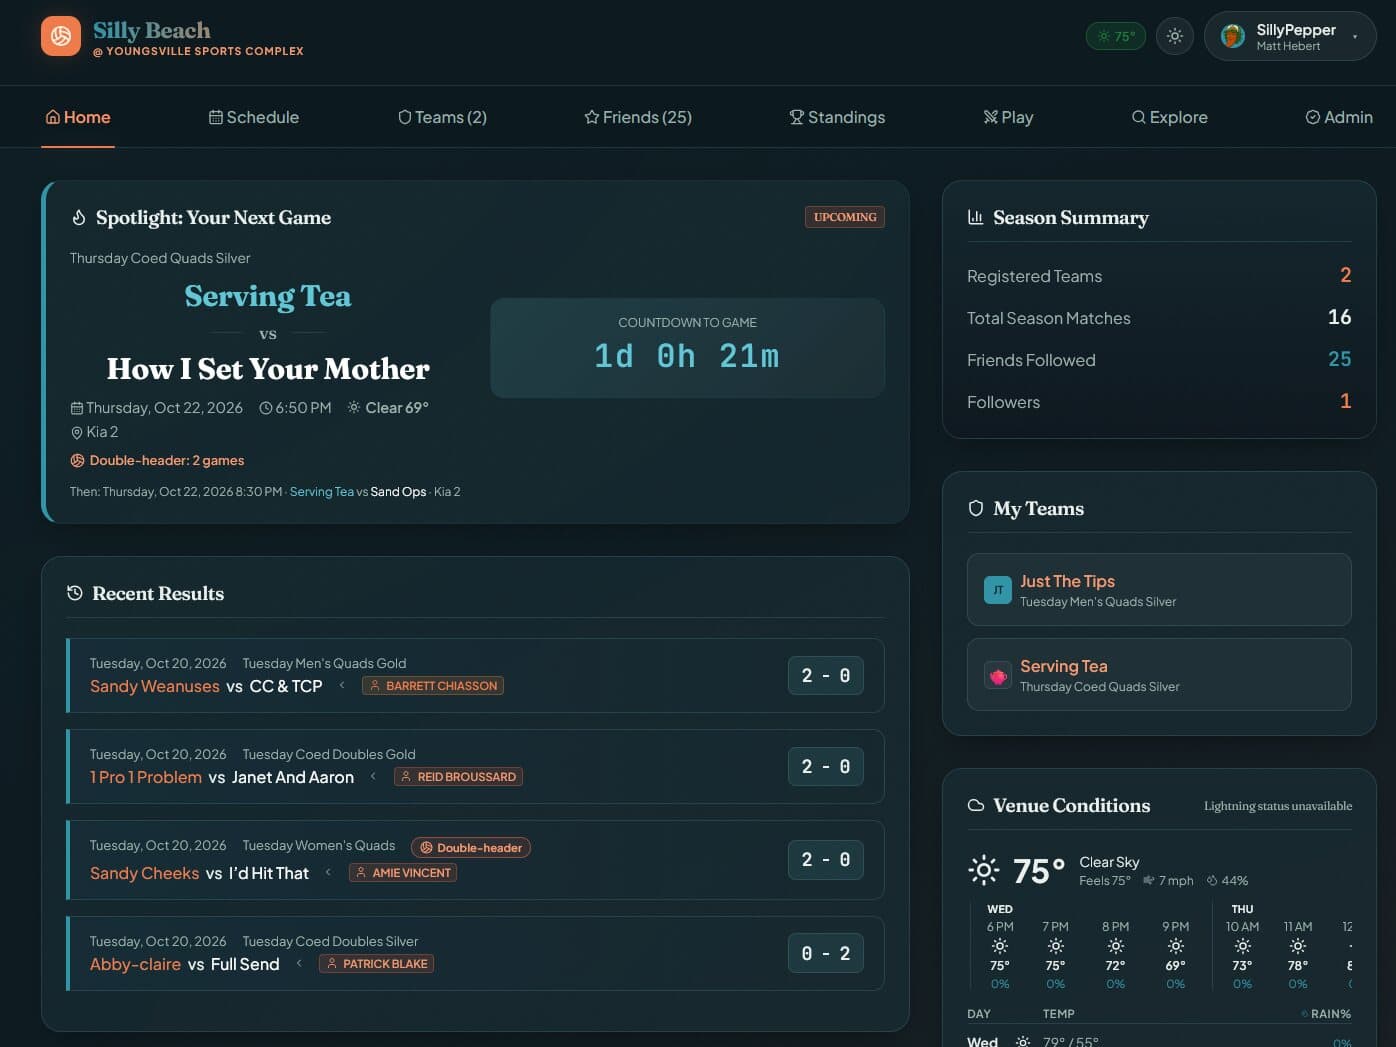Screen dimensions: 1396x1047
Task: Expand the Abby-claire vs Full Send chevron
Action: (299, 964)
